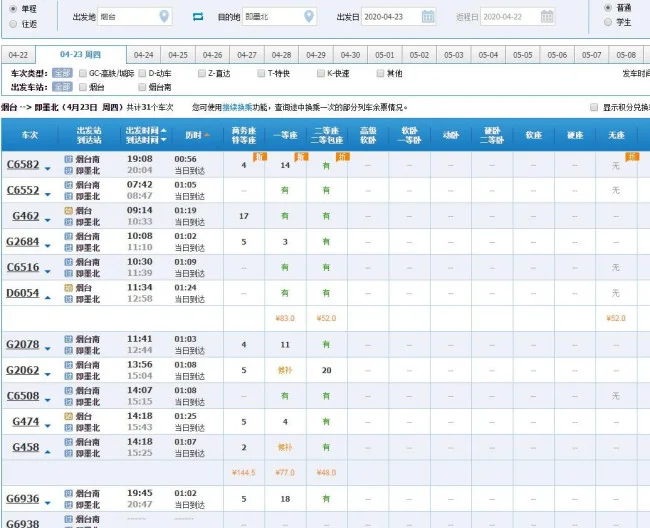Switch to 05-08 date tab
Image resolution: width=650 pixels, height=528 pixels.
626,55
